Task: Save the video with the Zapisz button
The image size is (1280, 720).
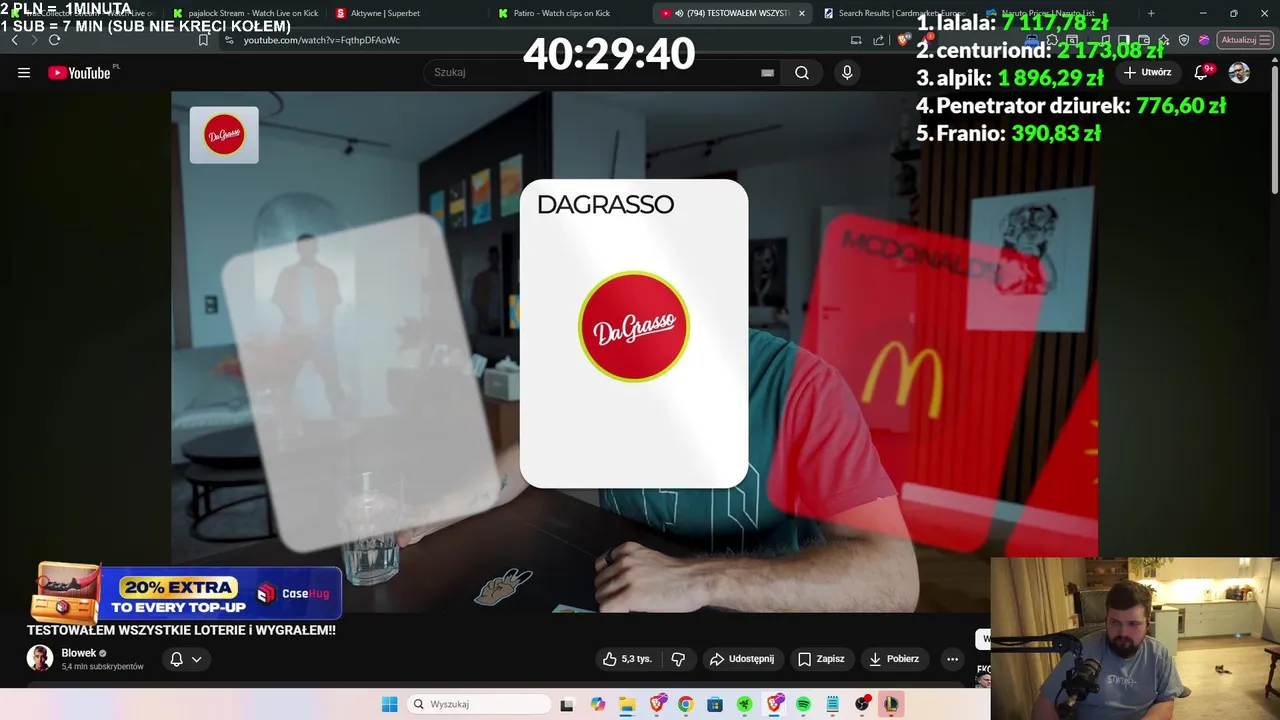Action: point(821,659)
